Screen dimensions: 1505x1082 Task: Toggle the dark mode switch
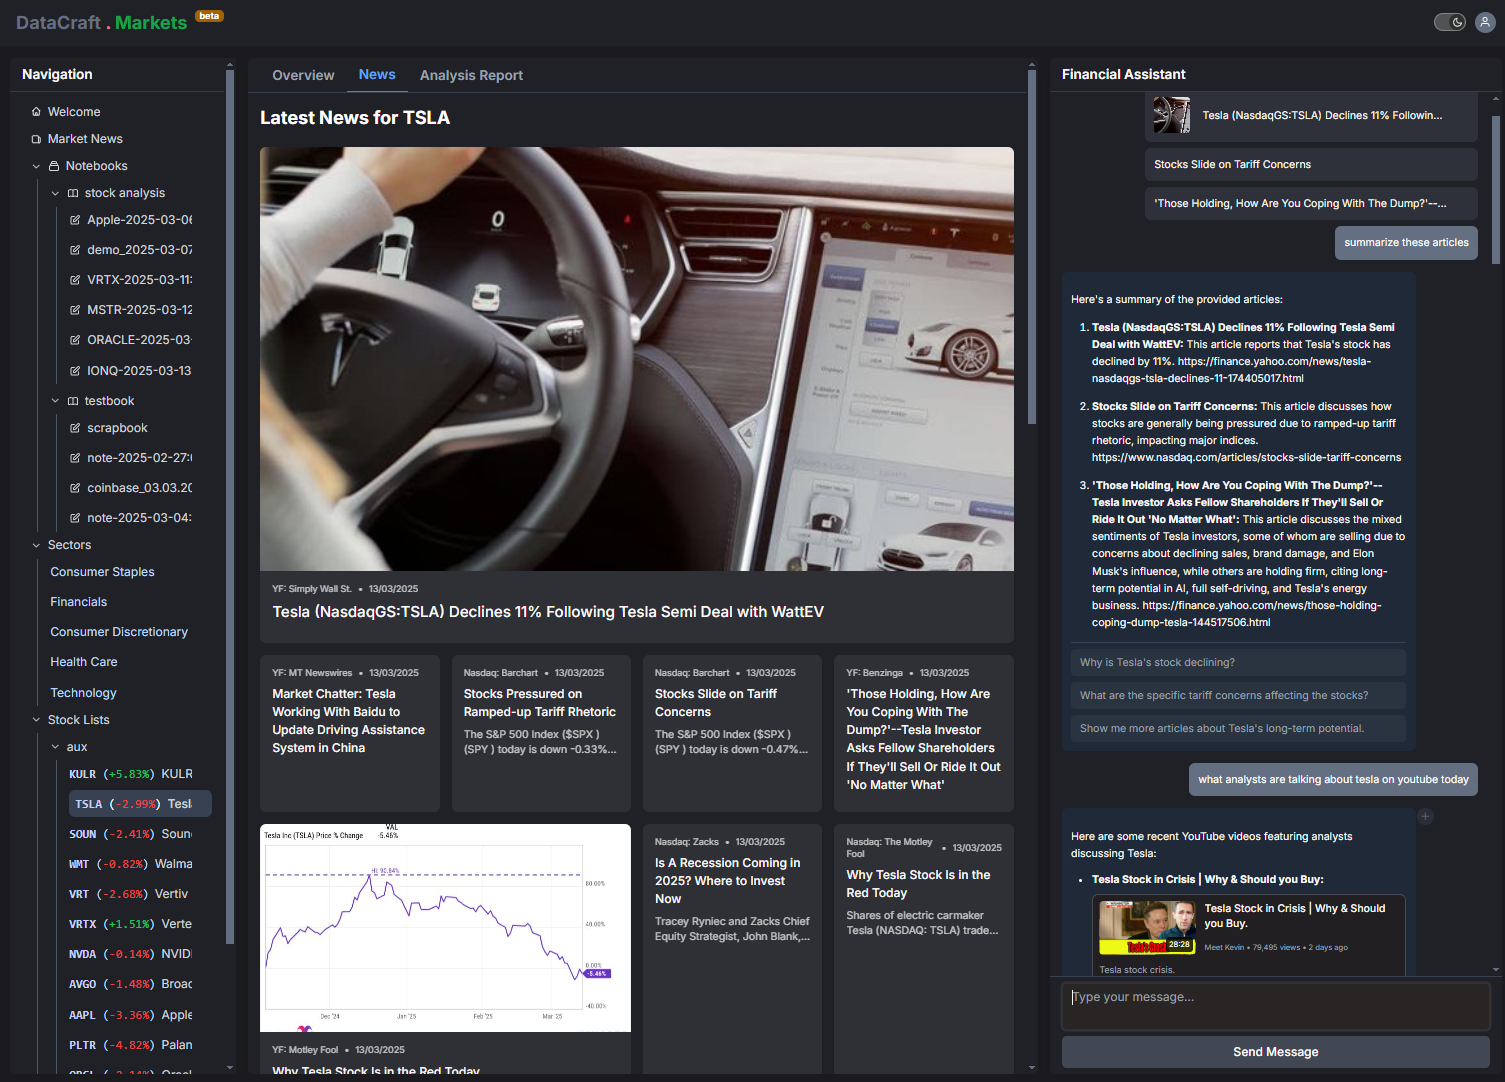click(x=1449, y=22)
